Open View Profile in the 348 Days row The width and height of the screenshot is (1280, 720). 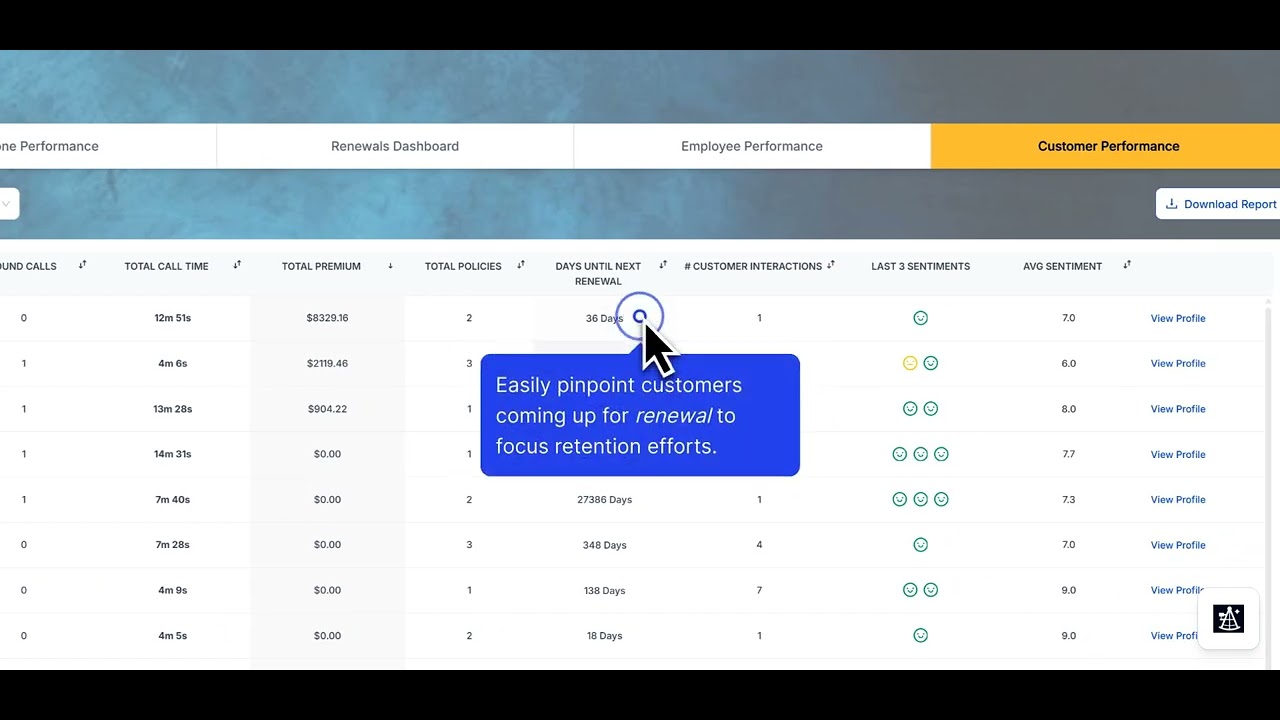(1178, 545)
